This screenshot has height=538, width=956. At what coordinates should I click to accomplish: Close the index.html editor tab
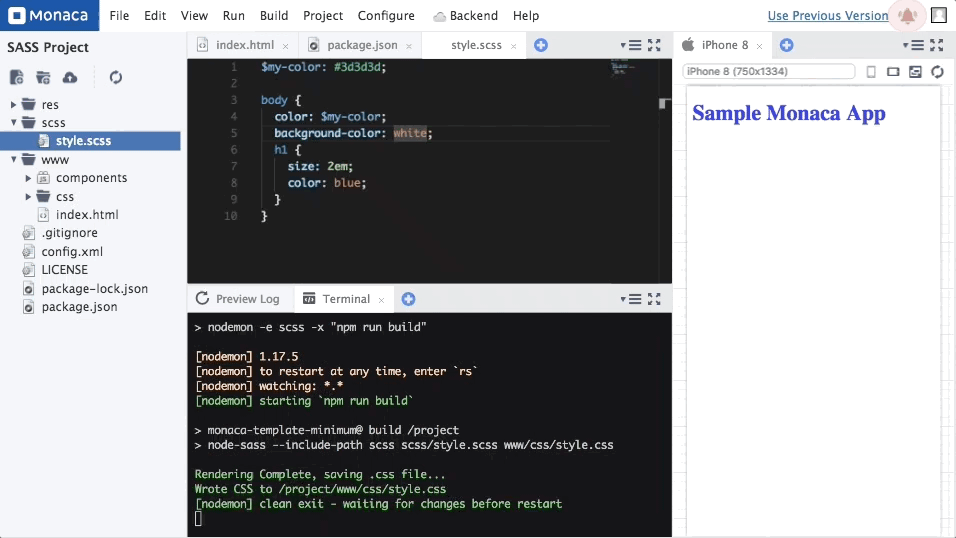pyautogui.click(x=285, y=46)
